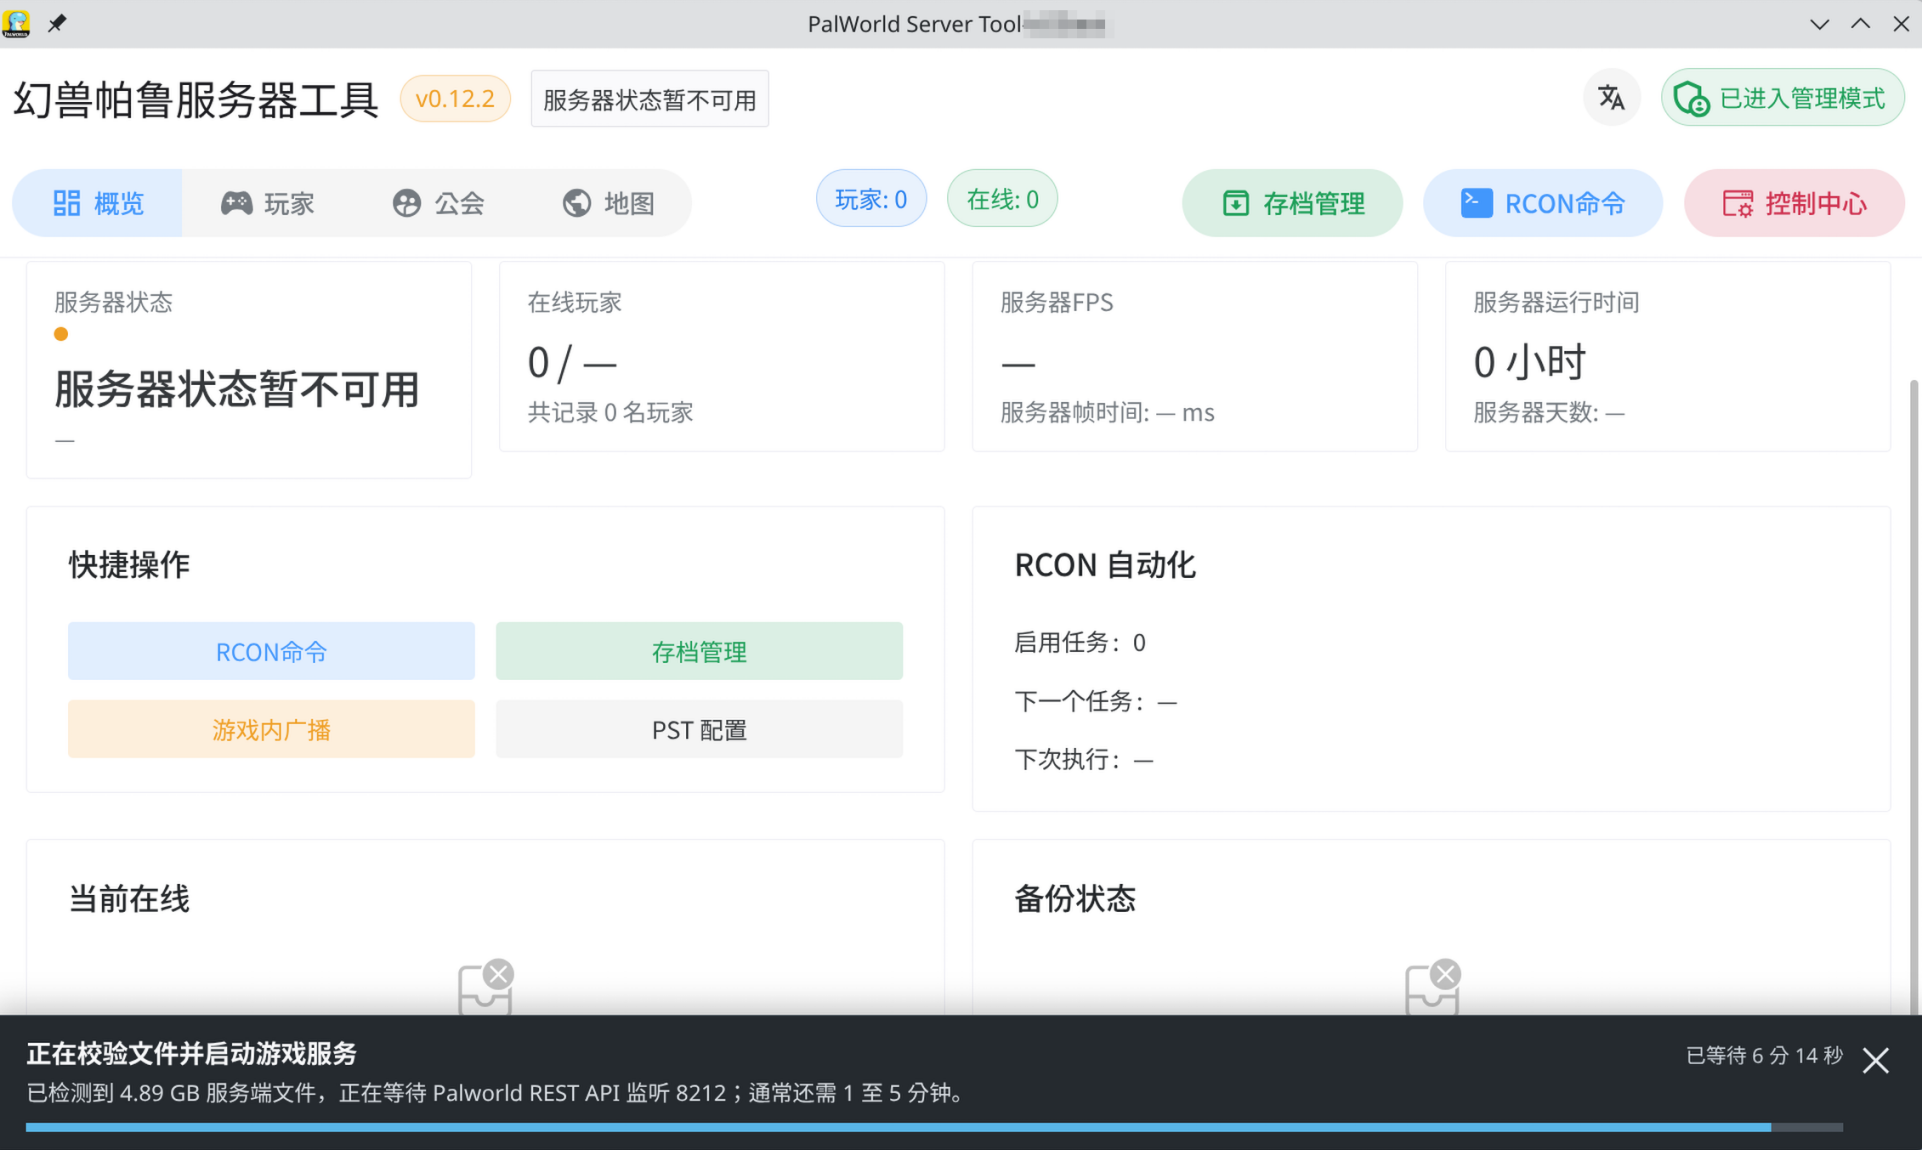Click the 当前在线 heading

(x=129, y=899)
